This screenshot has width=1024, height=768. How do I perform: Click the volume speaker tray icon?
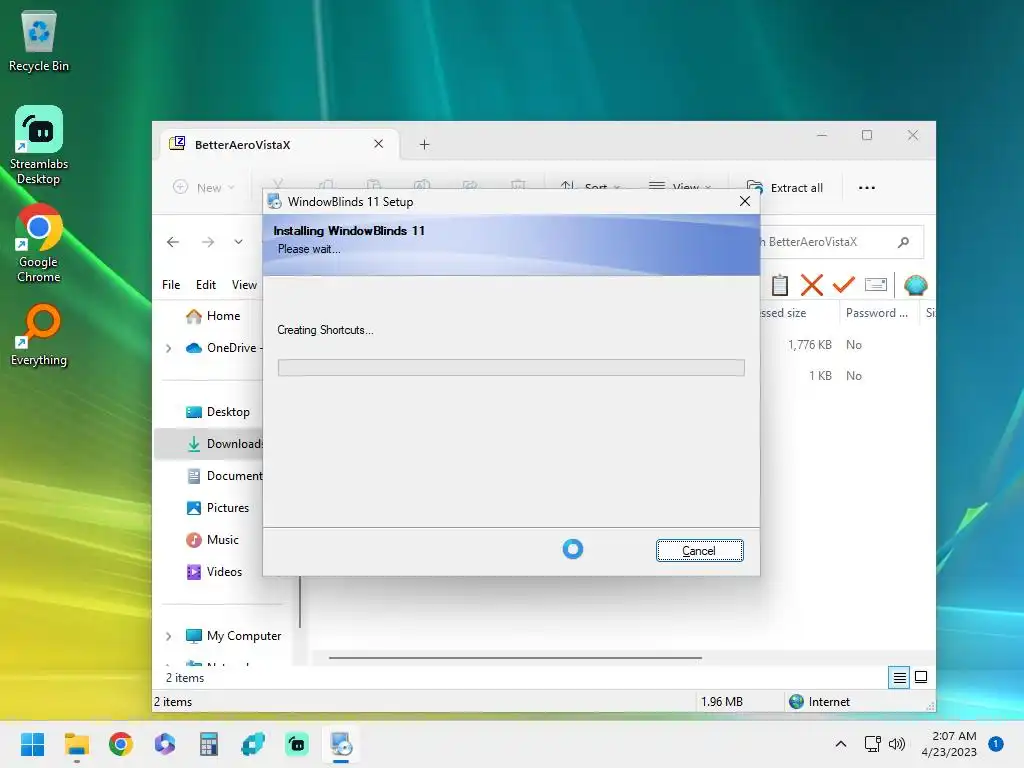pos(897,744)
